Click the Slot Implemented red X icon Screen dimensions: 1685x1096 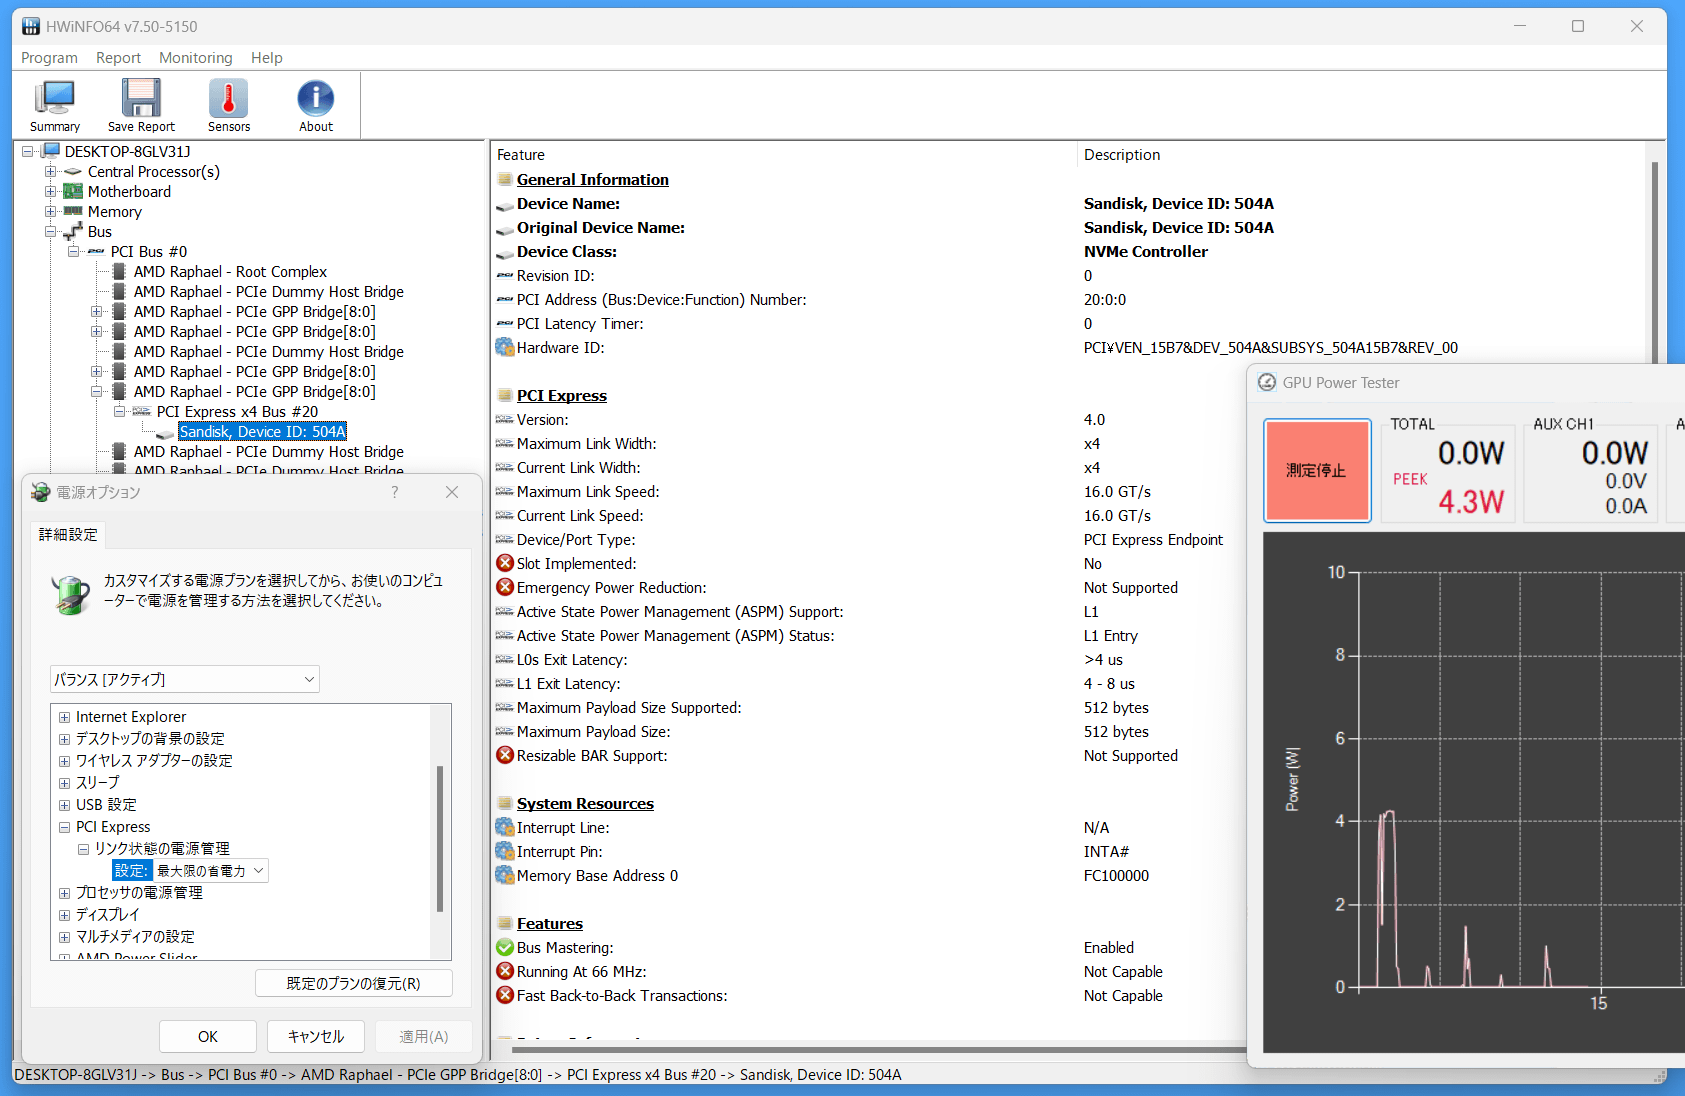click(x=505, y=563)
